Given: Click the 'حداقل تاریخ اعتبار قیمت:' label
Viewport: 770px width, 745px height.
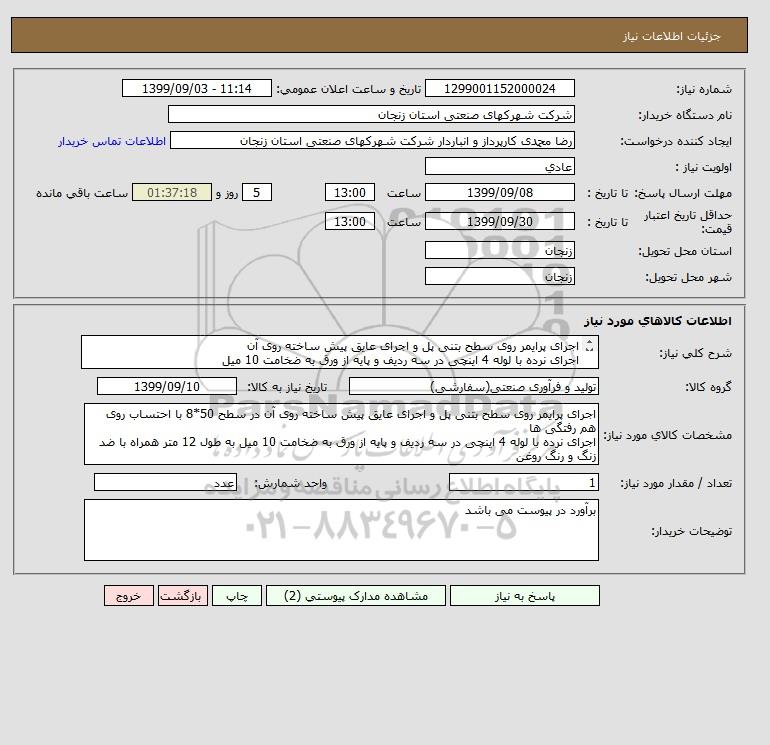Looking at the screenshot, I should pyautogui.click(x=688, y=222).
